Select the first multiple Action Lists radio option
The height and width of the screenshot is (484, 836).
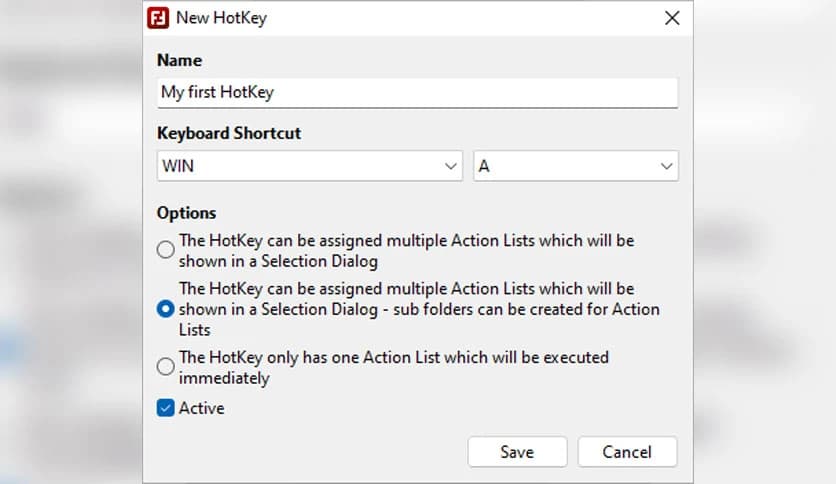click(x=166, y=250)
